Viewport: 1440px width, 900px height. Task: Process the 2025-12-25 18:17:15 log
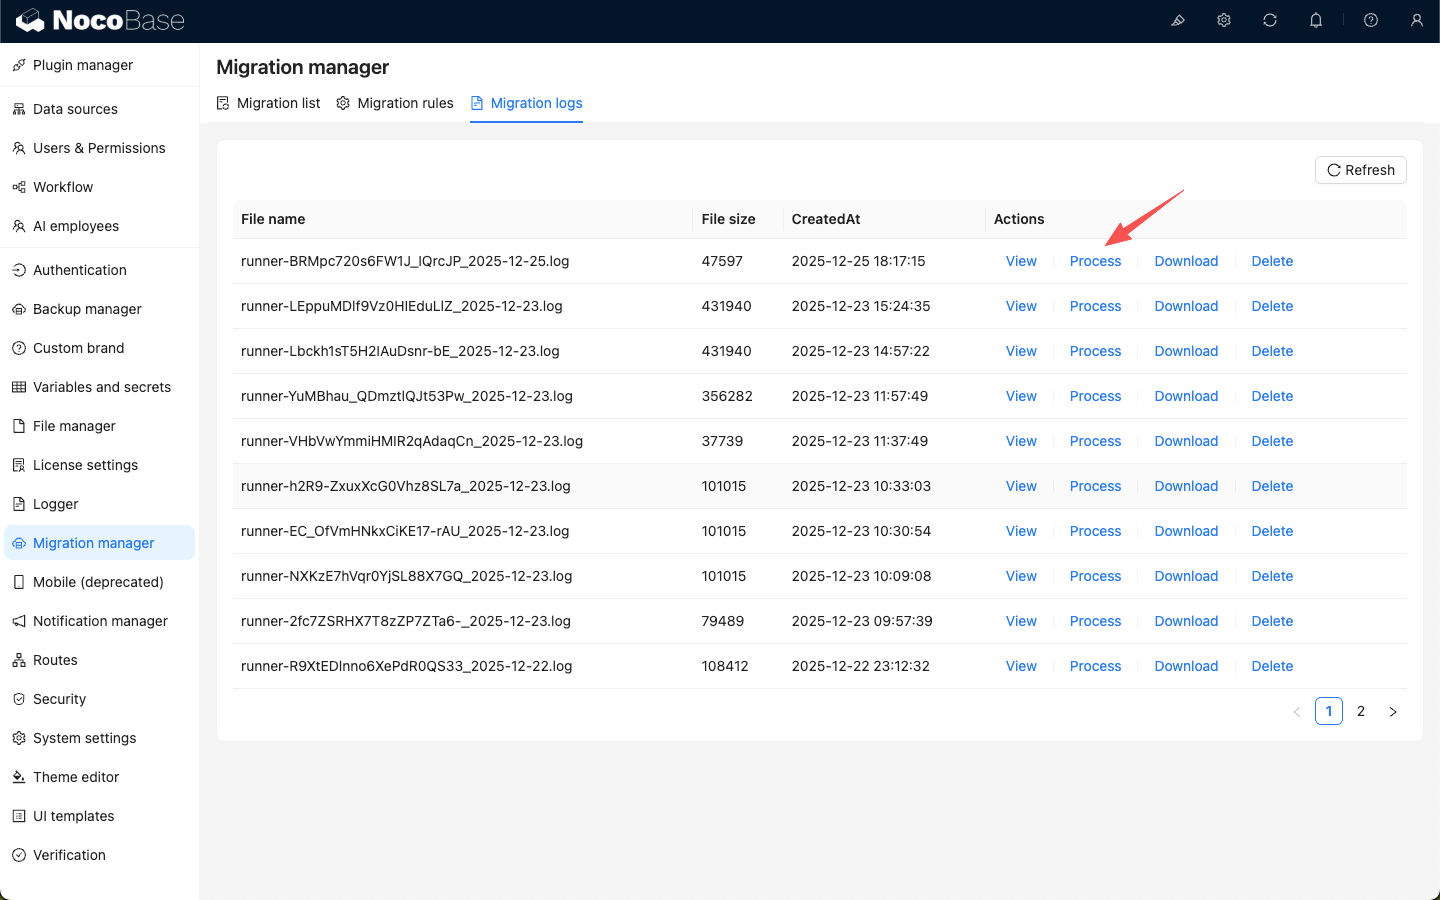[x=1095, y=261]
